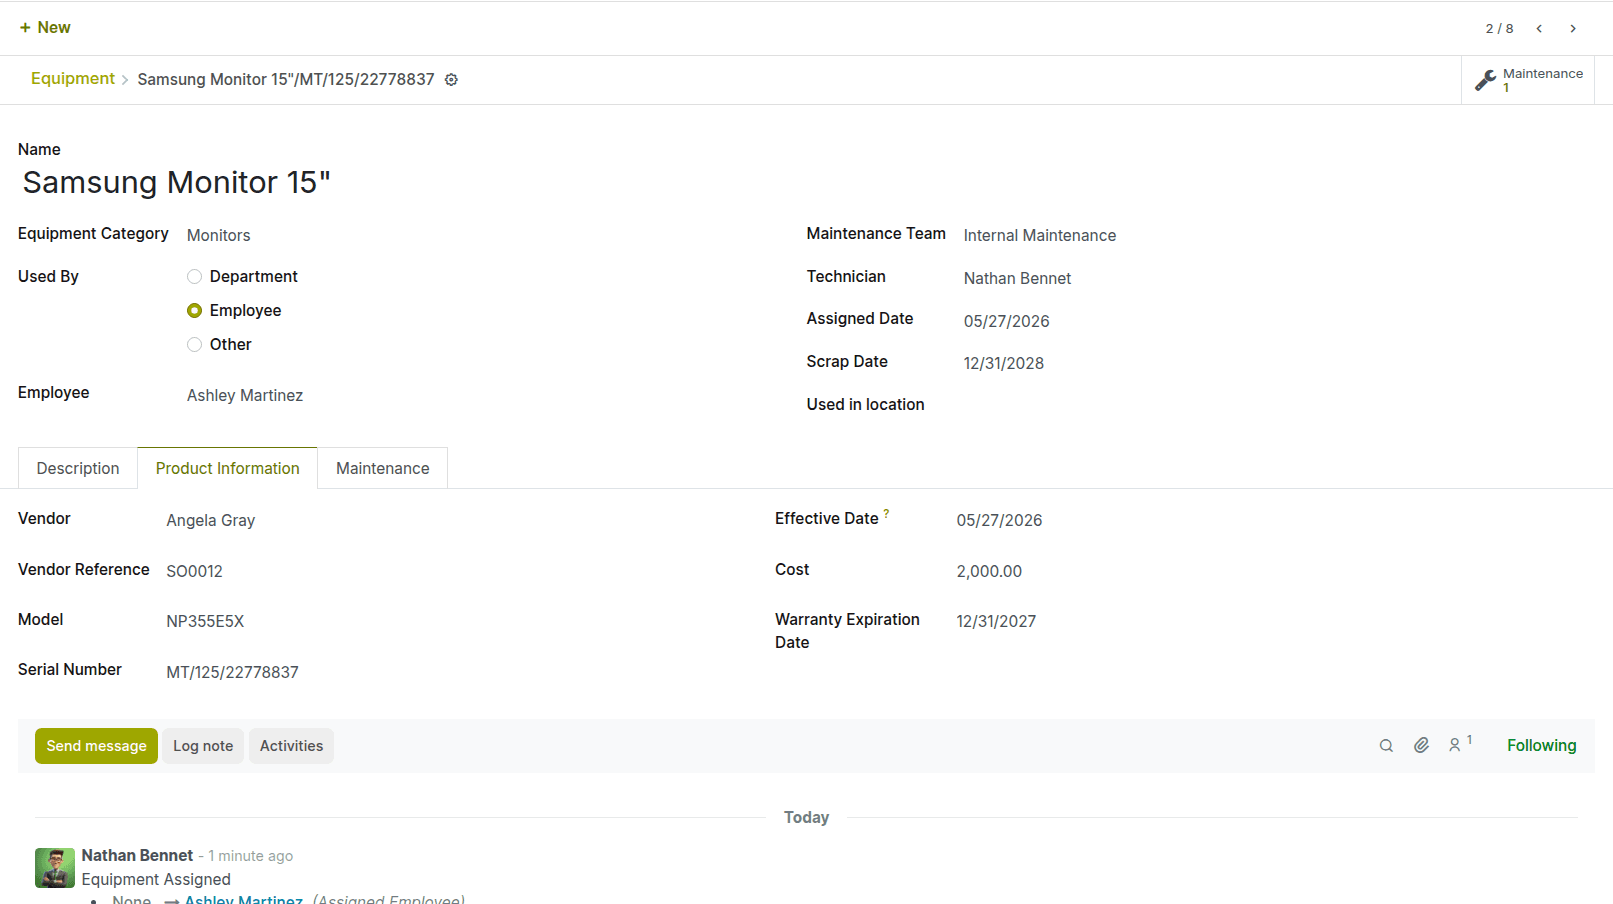Open the gear actions menu beside breadcrumb
This screenshot has width=1613, height=904.
[x=451, y=80]
